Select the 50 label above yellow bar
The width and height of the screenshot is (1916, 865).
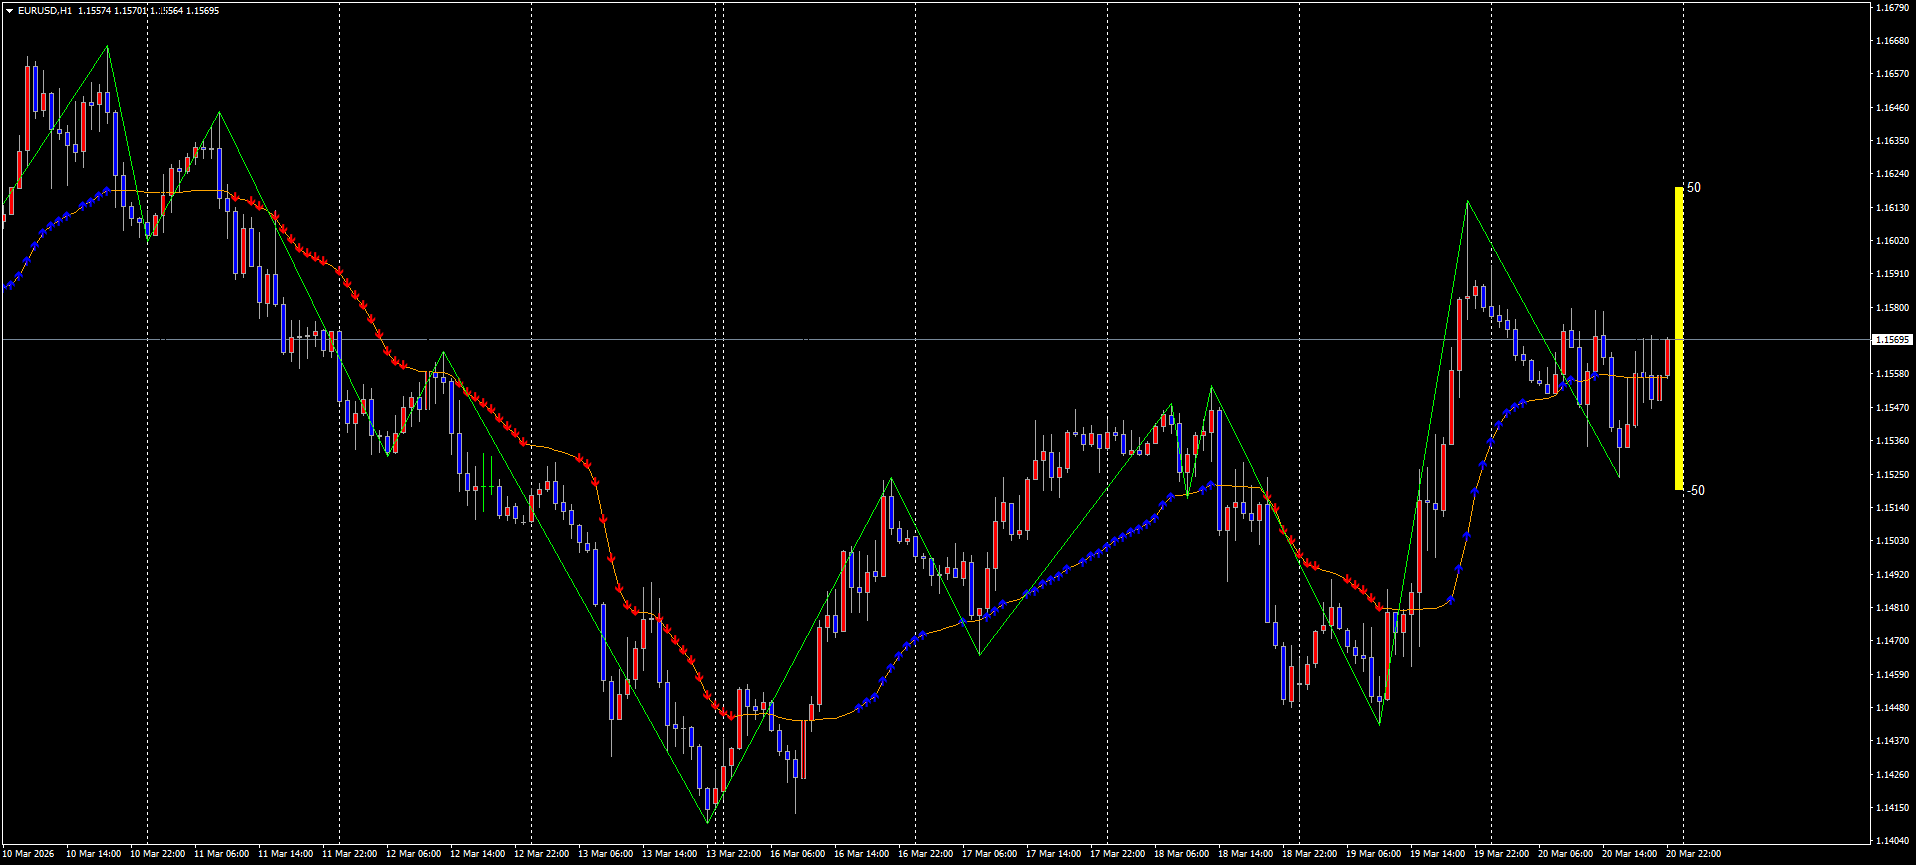click(1693, 188)
